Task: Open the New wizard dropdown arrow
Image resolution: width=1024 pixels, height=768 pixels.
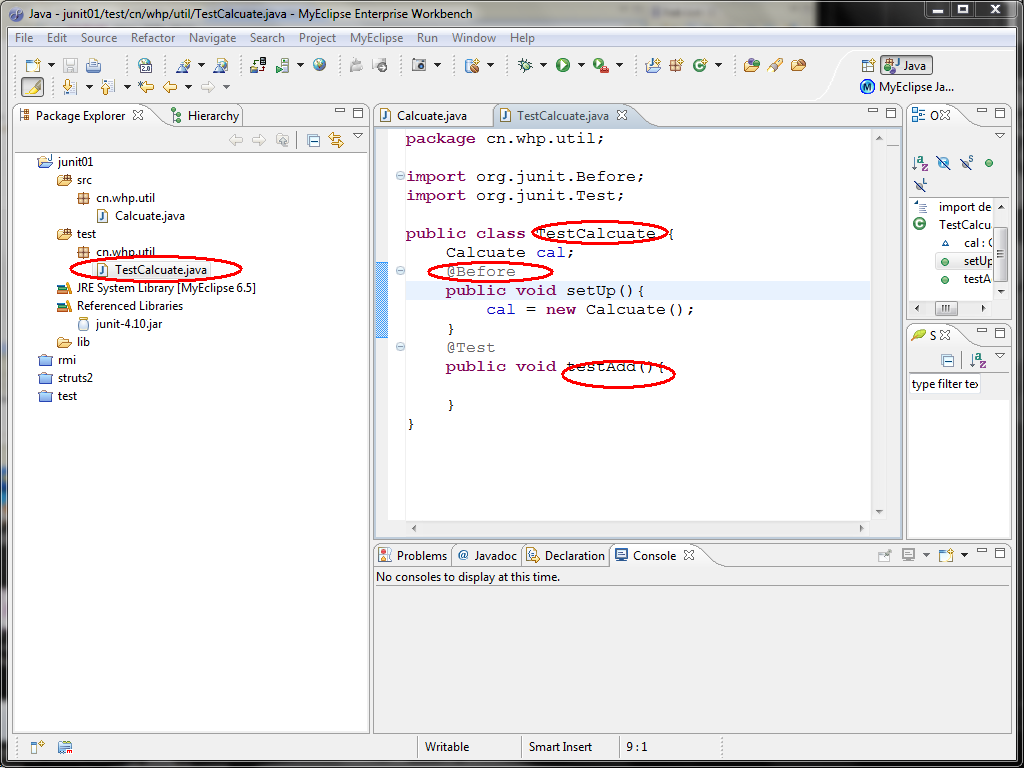Action: [x=51, y=65]
